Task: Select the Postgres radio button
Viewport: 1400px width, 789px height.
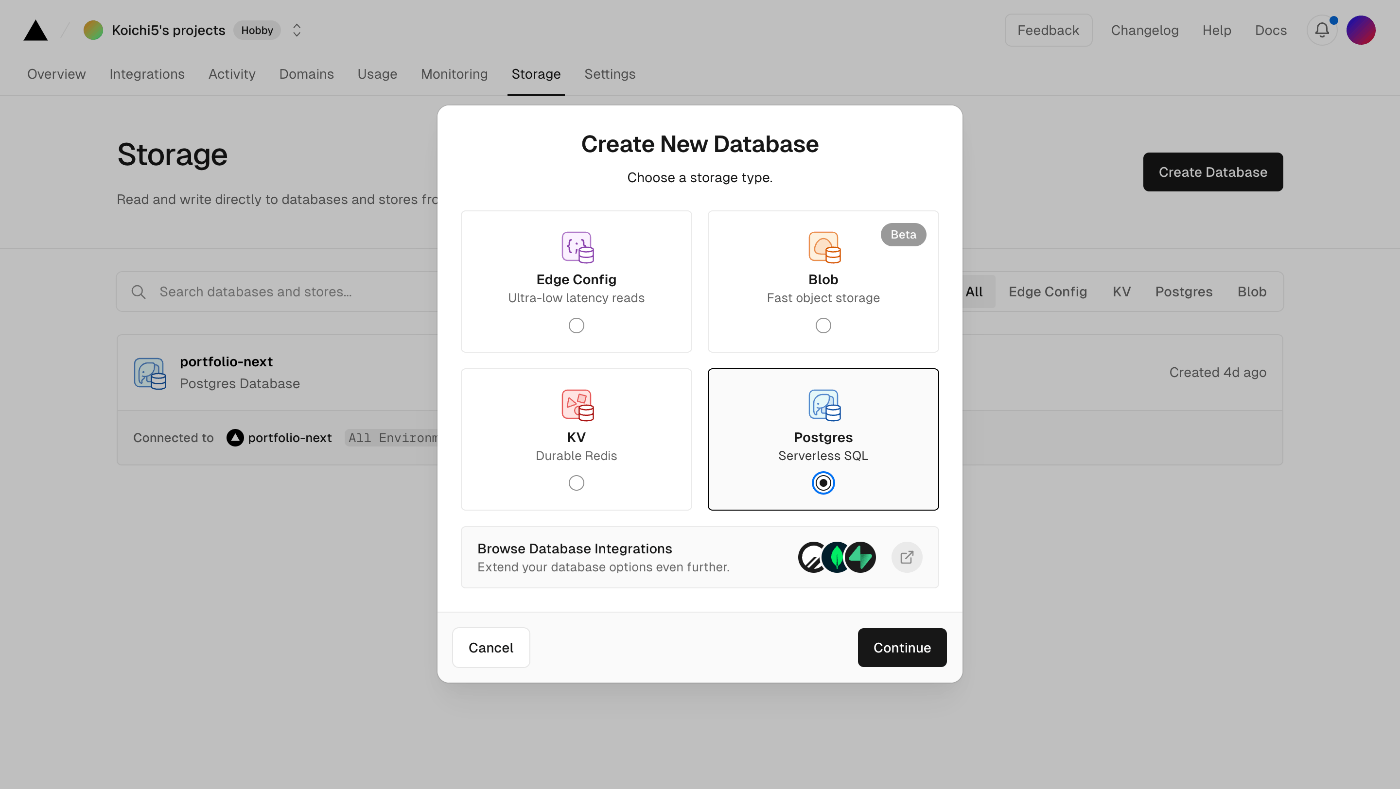Action: pyautogui.click(x=823, y=483)
